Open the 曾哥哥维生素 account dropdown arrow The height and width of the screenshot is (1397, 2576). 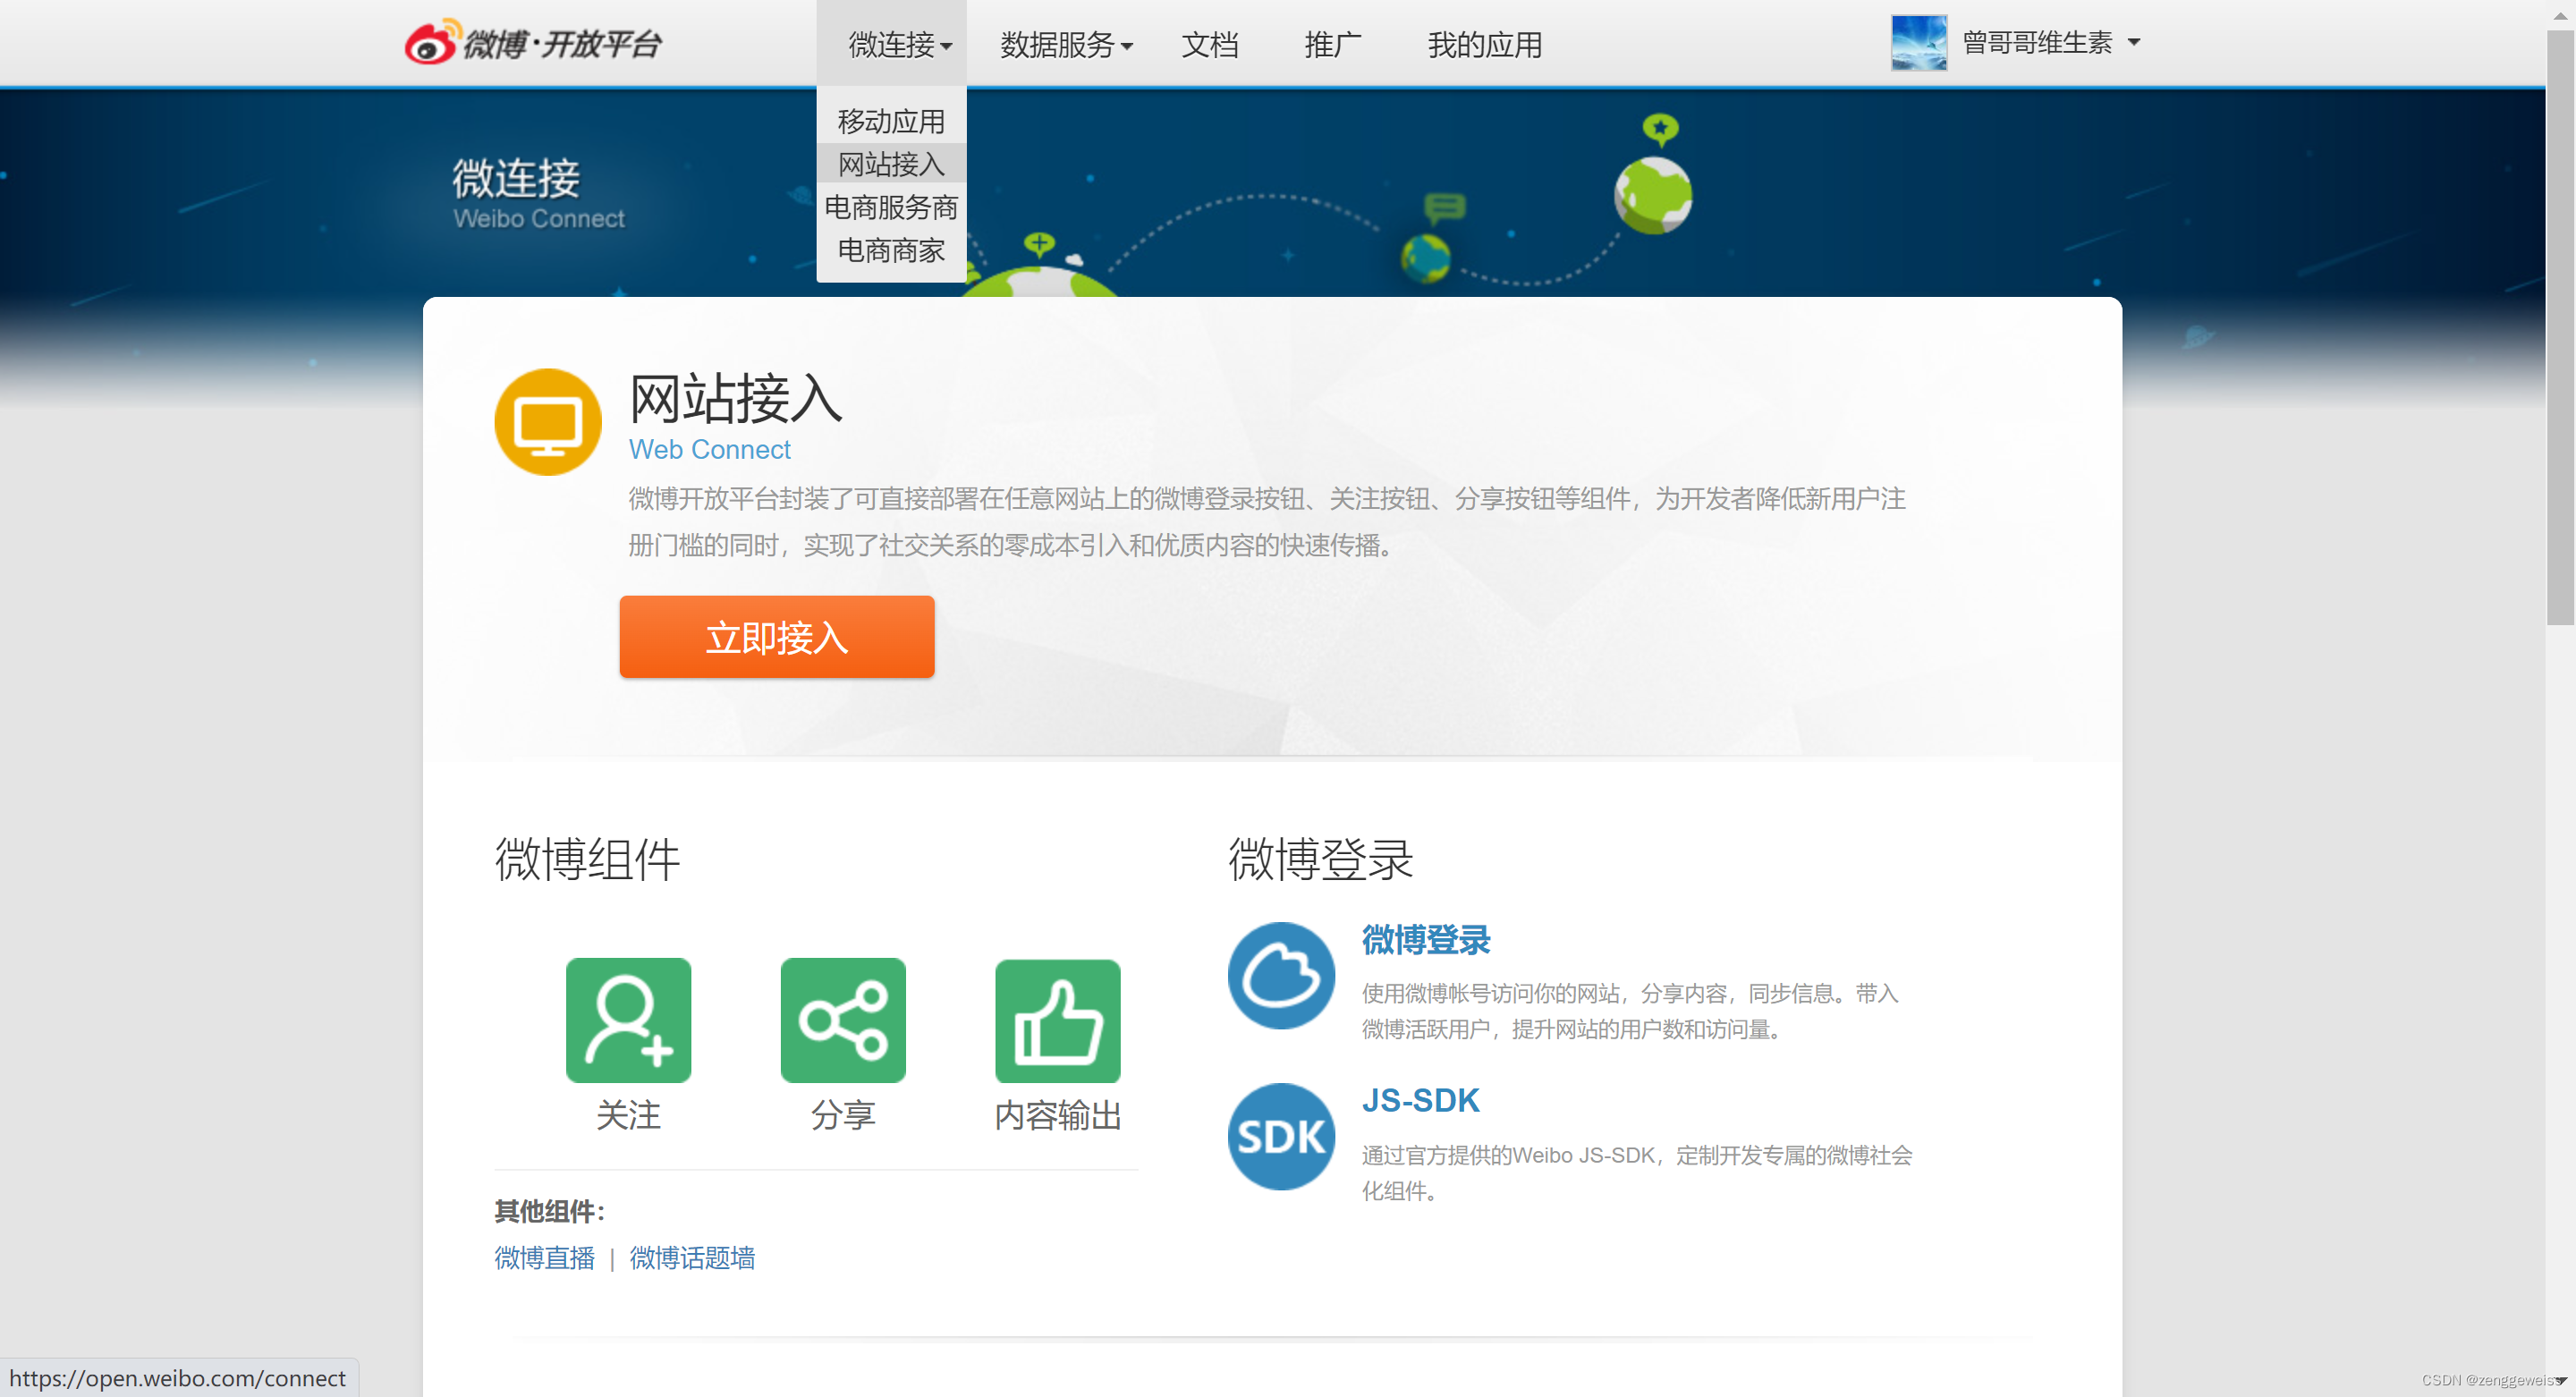coord(2133,43)
